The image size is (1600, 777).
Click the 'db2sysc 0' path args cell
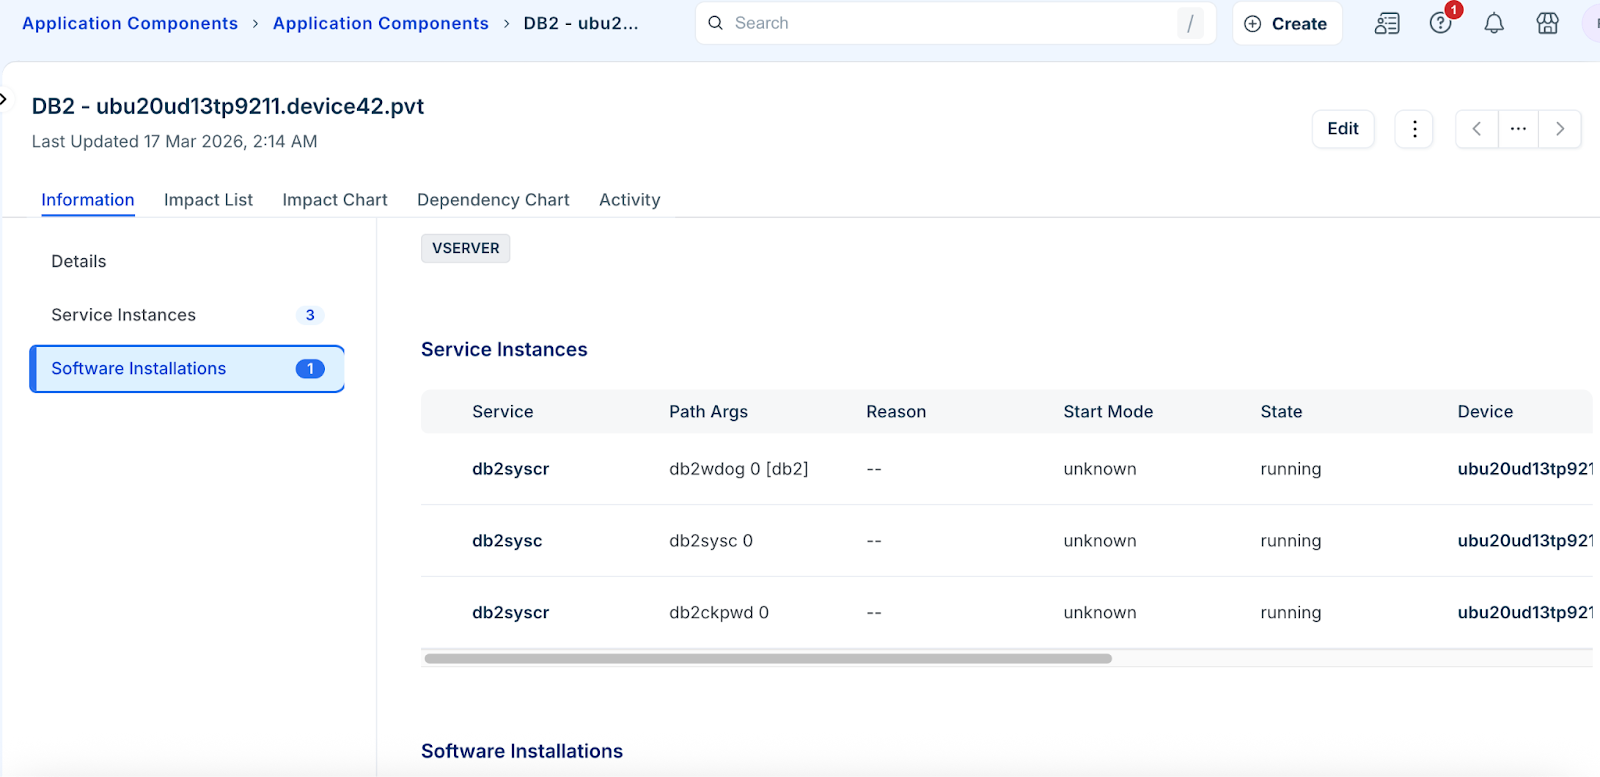(711, 541)
